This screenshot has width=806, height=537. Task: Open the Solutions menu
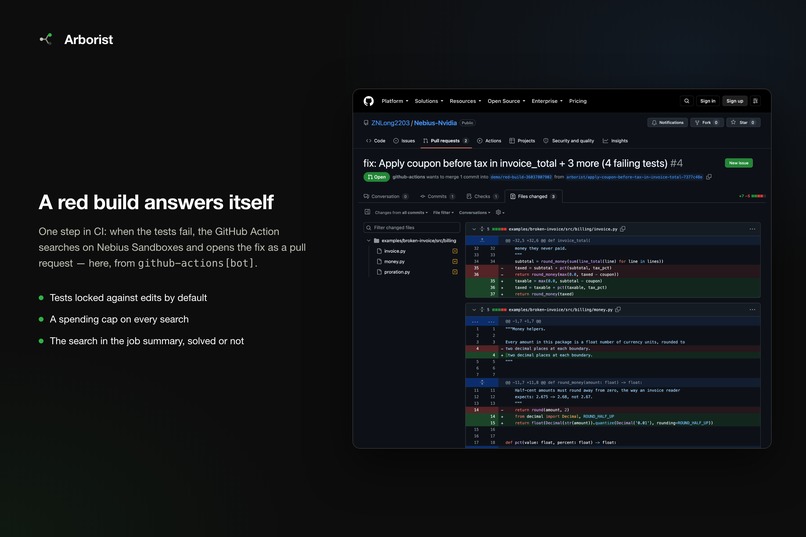(x=429, y=101)
